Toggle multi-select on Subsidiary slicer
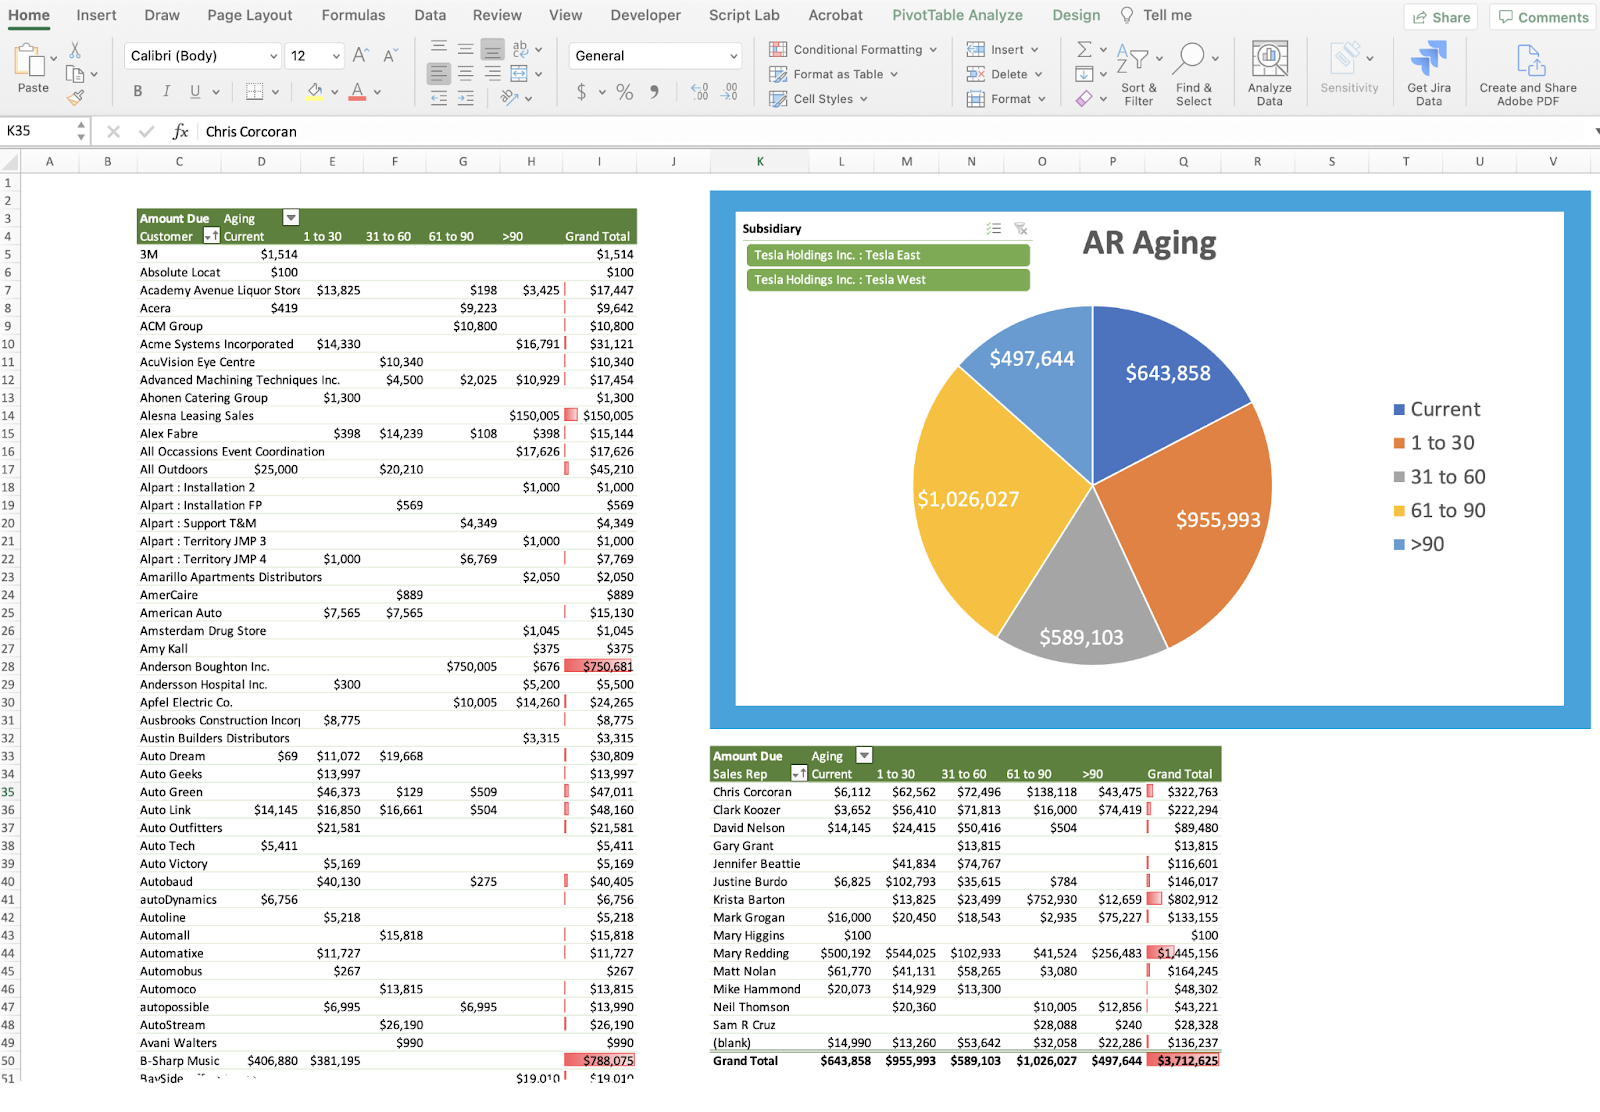This screenshot has width=1600, height=1112. coord(994,229)
